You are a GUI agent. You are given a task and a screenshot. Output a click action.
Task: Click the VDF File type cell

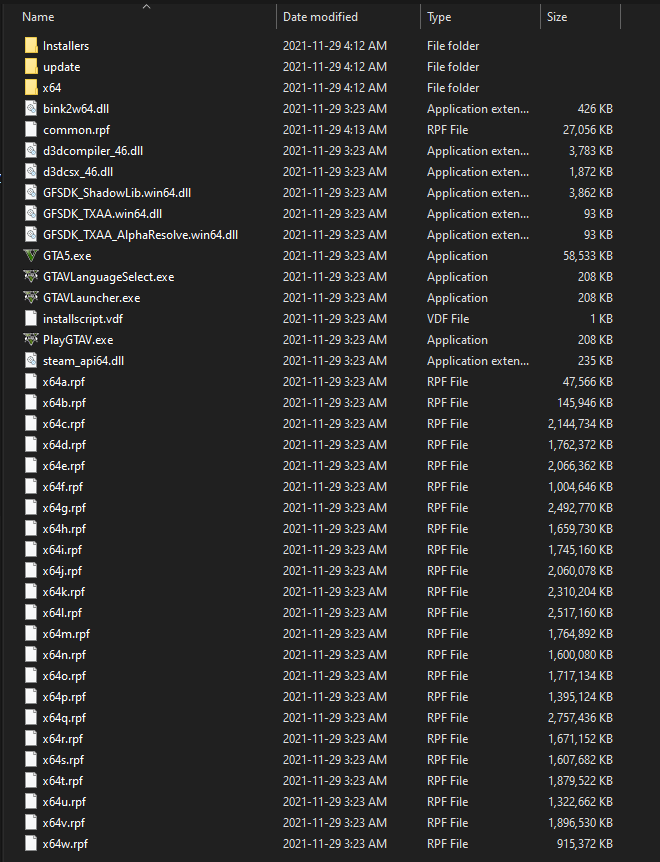coord(448,318)
